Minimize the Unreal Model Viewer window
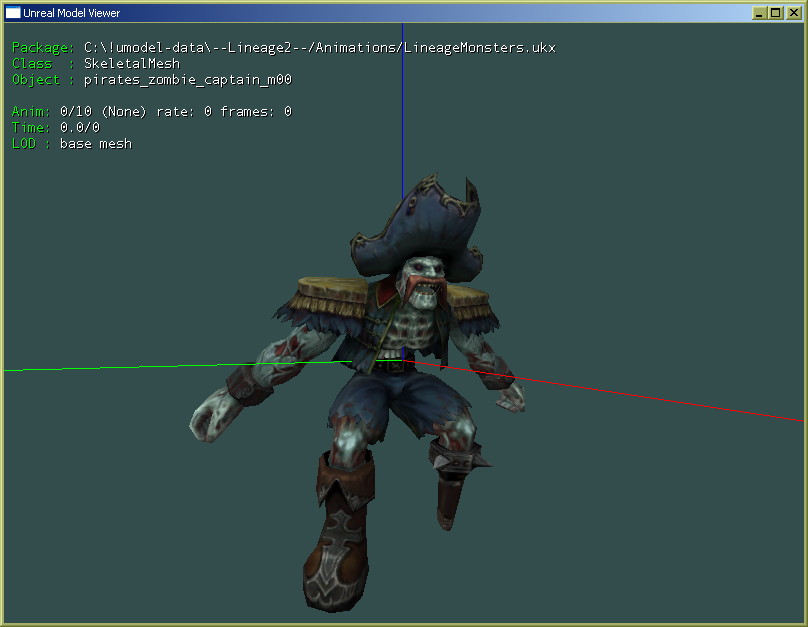808x627 pixels. coord(758,13)
